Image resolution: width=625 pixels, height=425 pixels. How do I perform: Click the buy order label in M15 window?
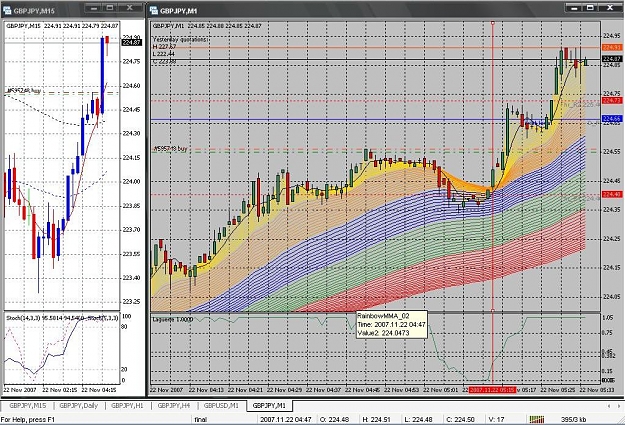click(24, 91)
